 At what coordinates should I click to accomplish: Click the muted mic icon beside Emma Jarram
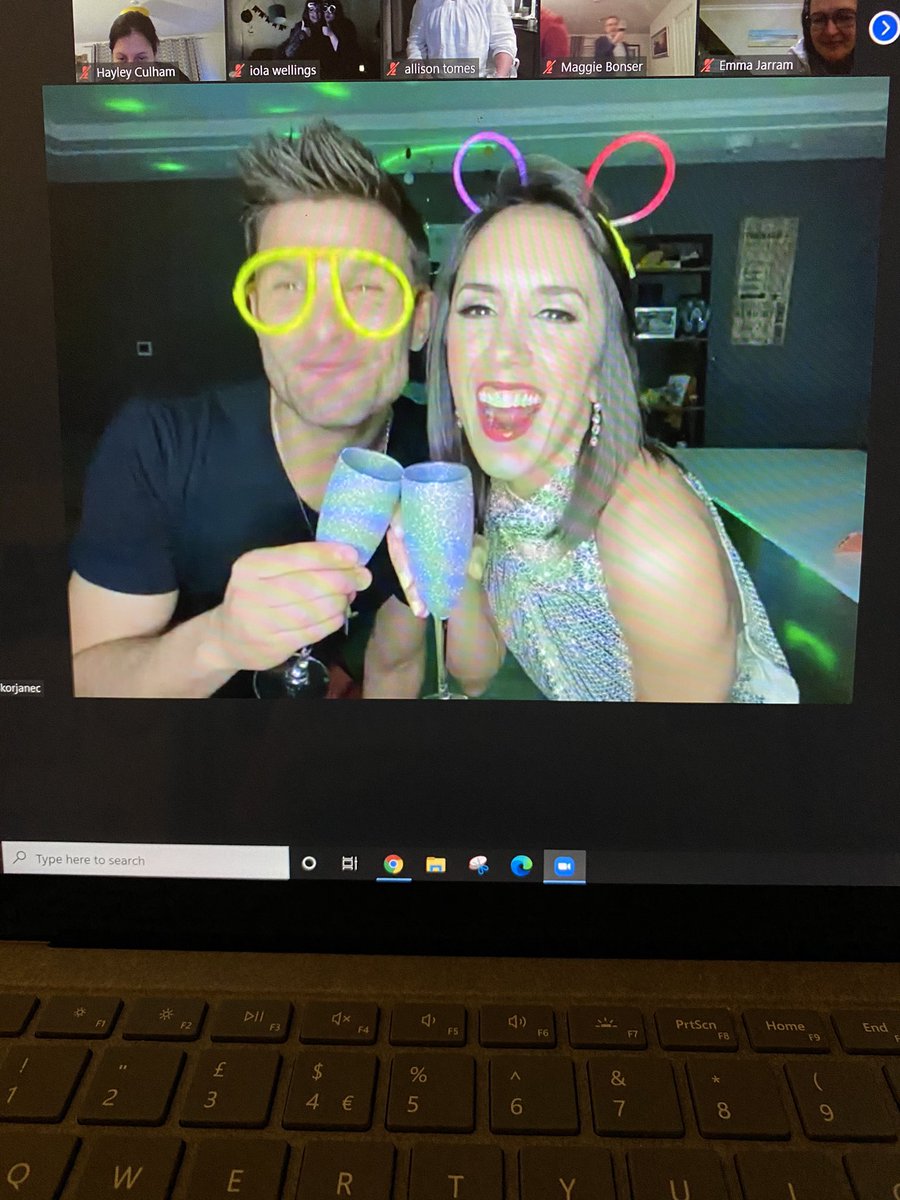(707, 65)
